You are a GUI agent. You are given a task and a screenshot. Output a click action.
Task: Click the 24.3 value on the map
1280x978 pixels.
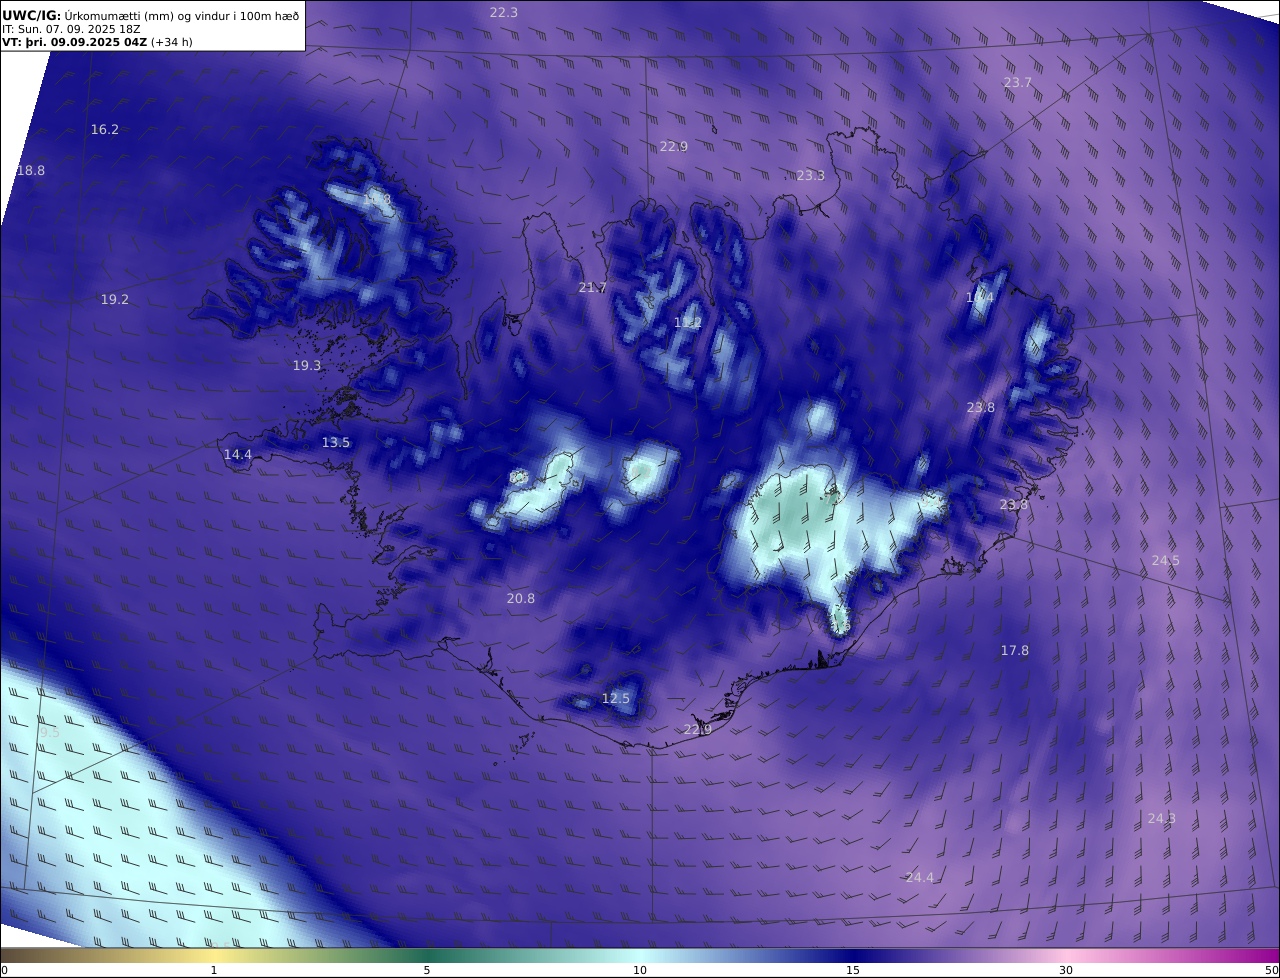coord(1162,819)
